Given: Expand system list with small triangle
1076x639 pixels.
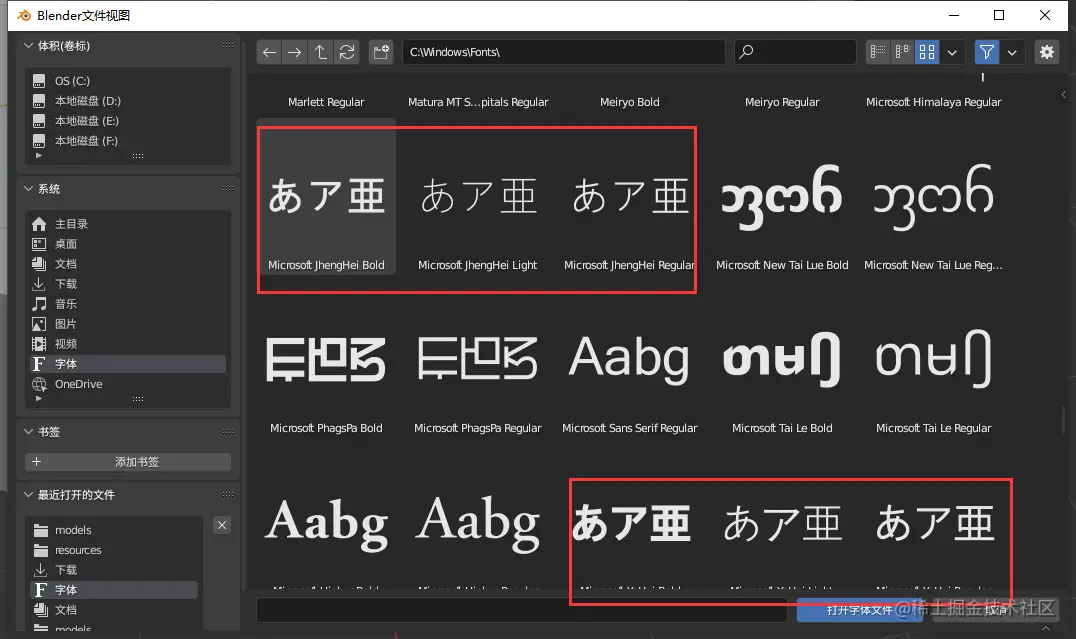Looking at the screenshot, I should point(38,398).
